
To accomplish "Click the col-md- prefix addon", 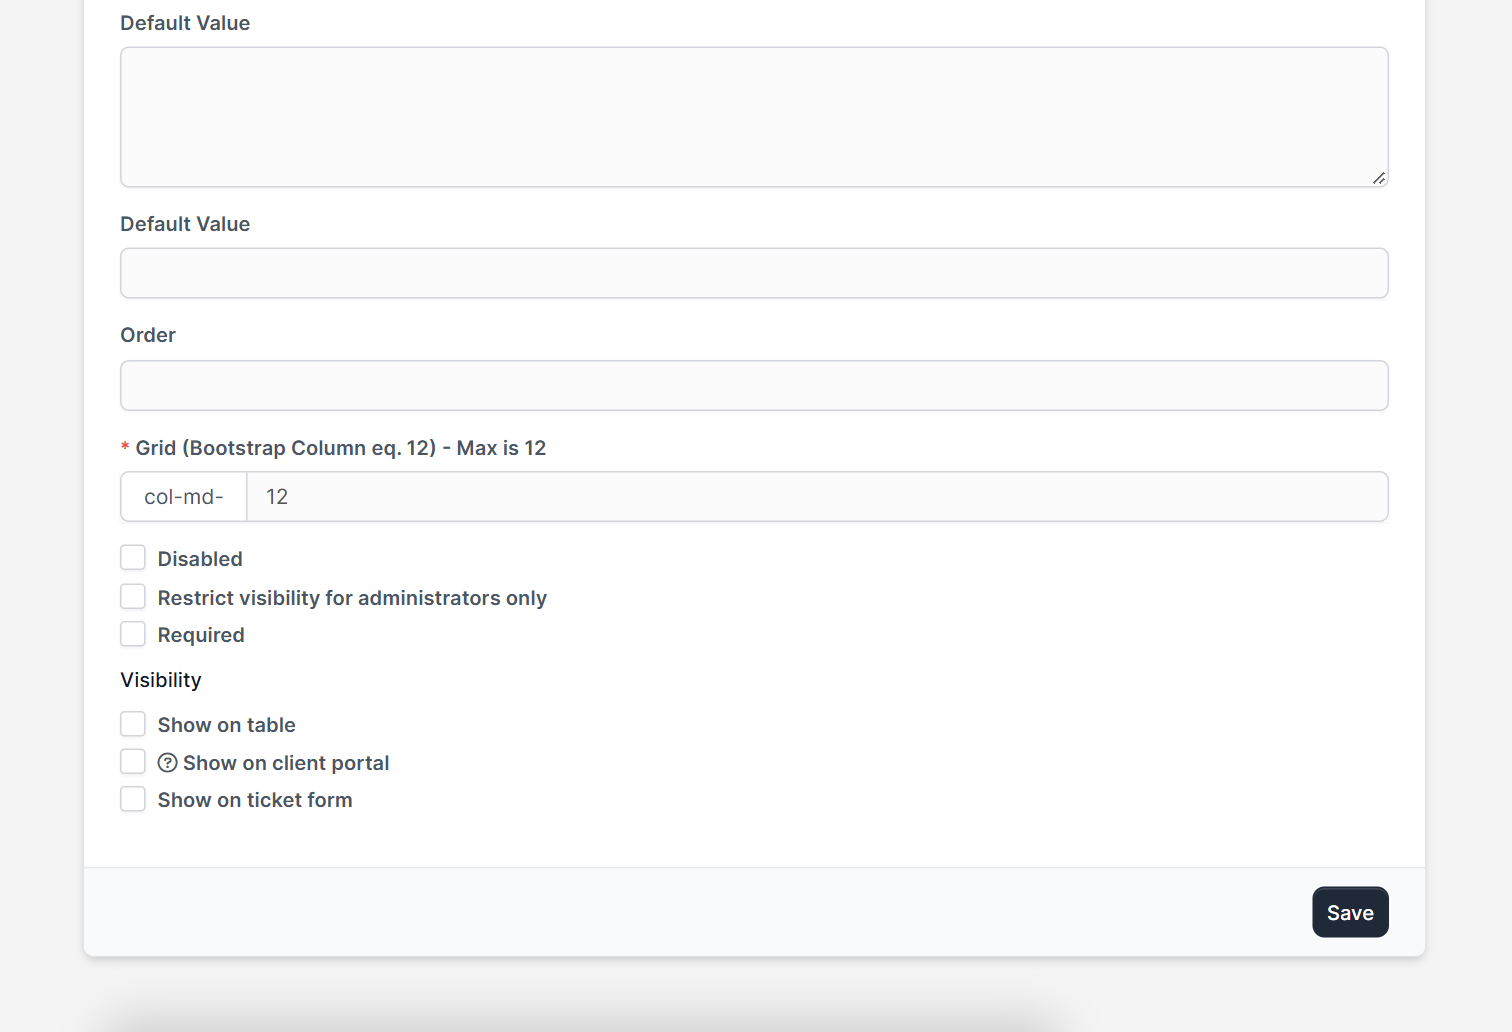I will (184, 497).
